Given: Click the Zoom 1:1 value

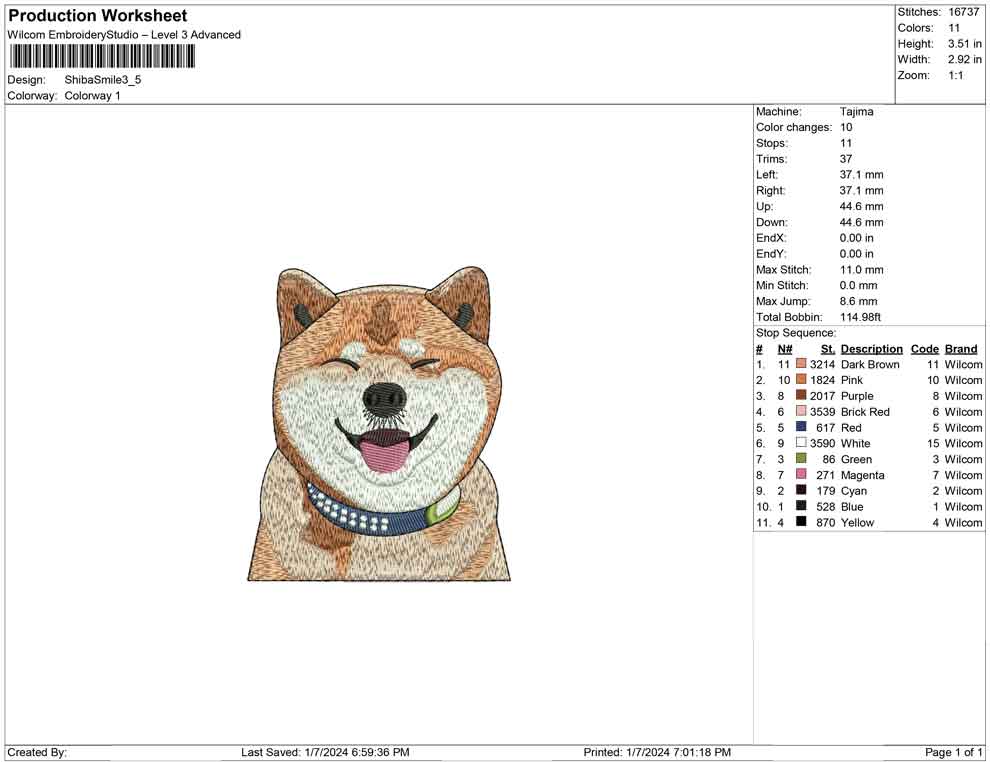Looking at the screenshot, I should tap(955, 76).
